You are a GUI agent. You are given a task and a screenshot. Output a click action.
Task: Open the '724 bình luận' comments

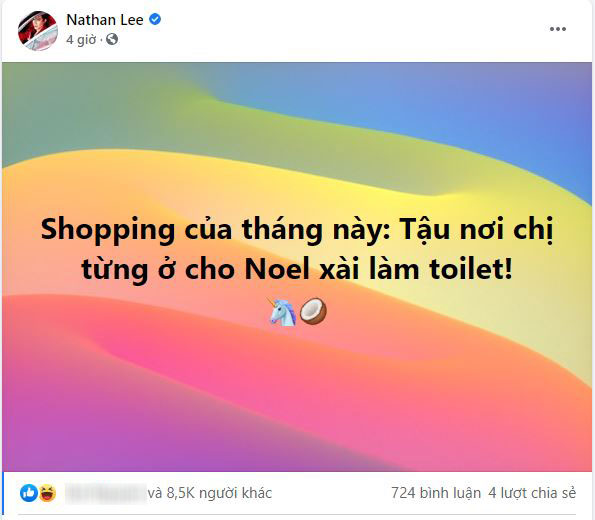point(436,493)
